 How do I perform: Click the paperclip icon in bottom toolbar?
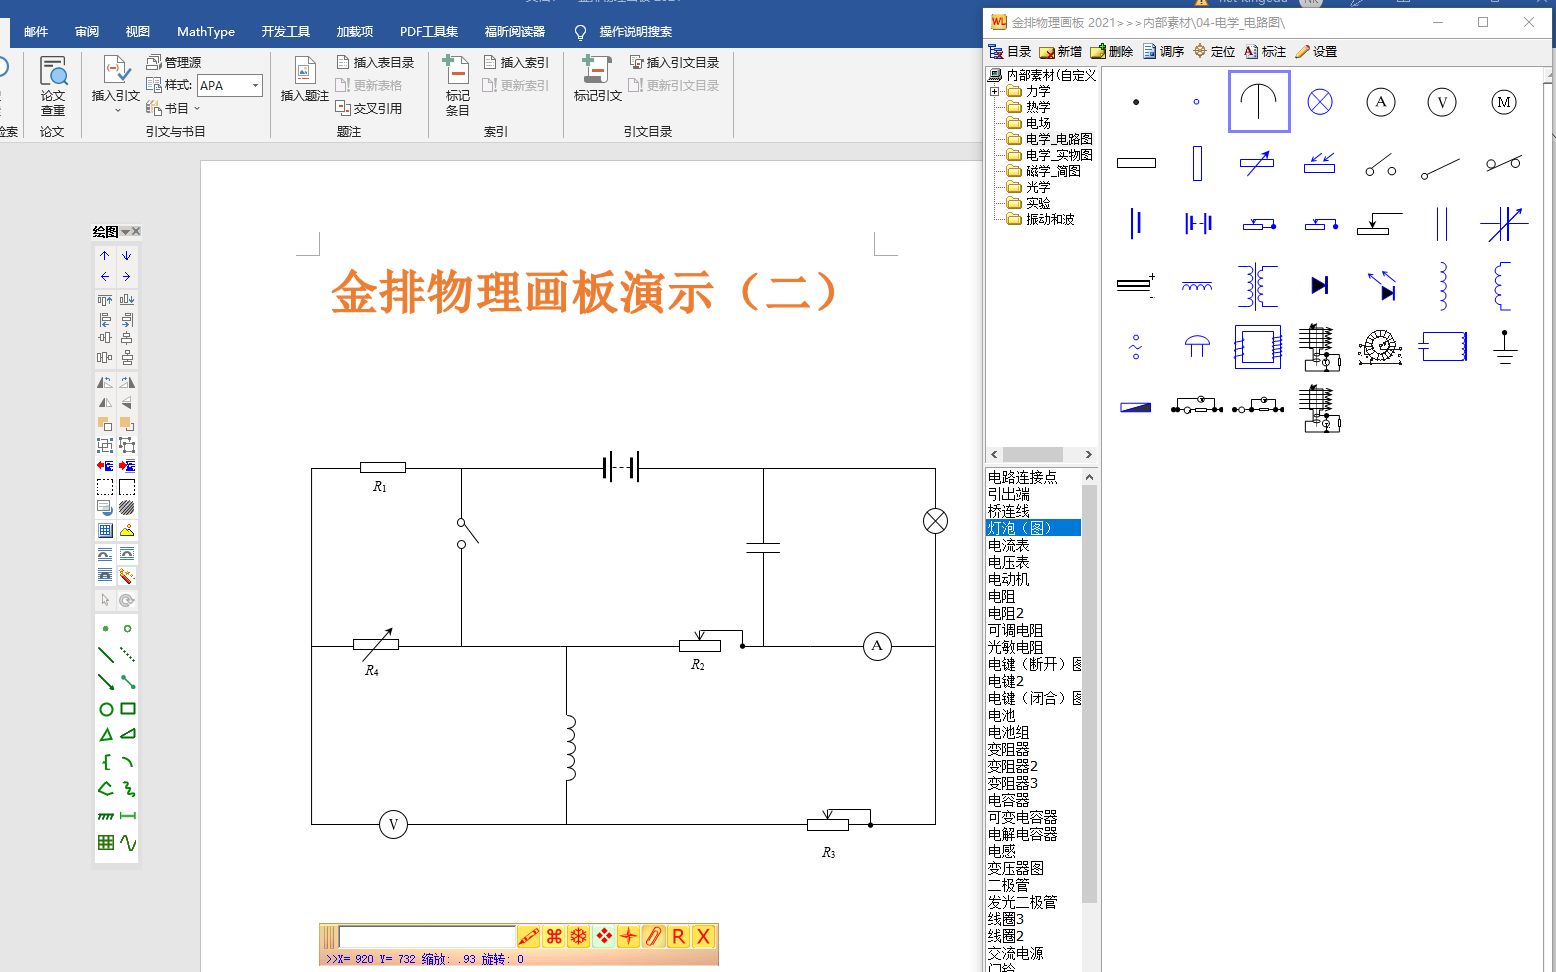point(653,937)
